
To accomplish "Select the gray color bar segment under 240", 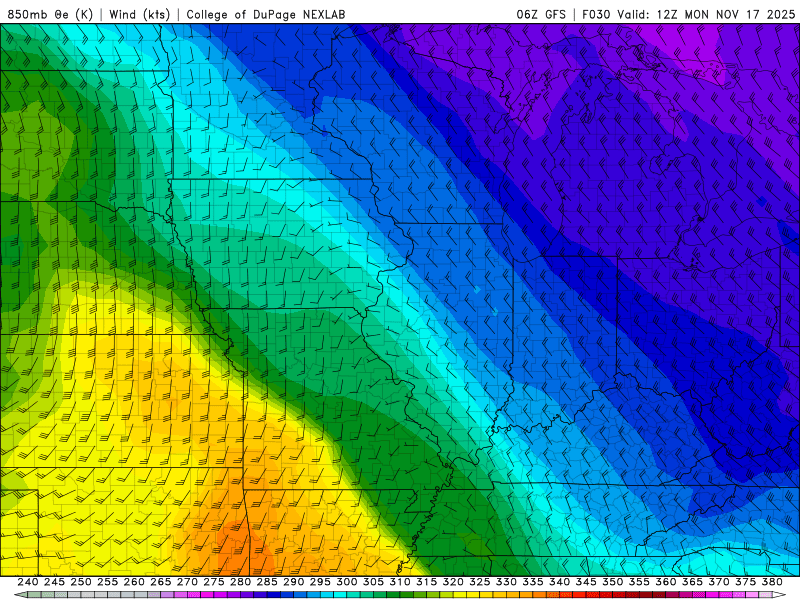I will (33, 595).
